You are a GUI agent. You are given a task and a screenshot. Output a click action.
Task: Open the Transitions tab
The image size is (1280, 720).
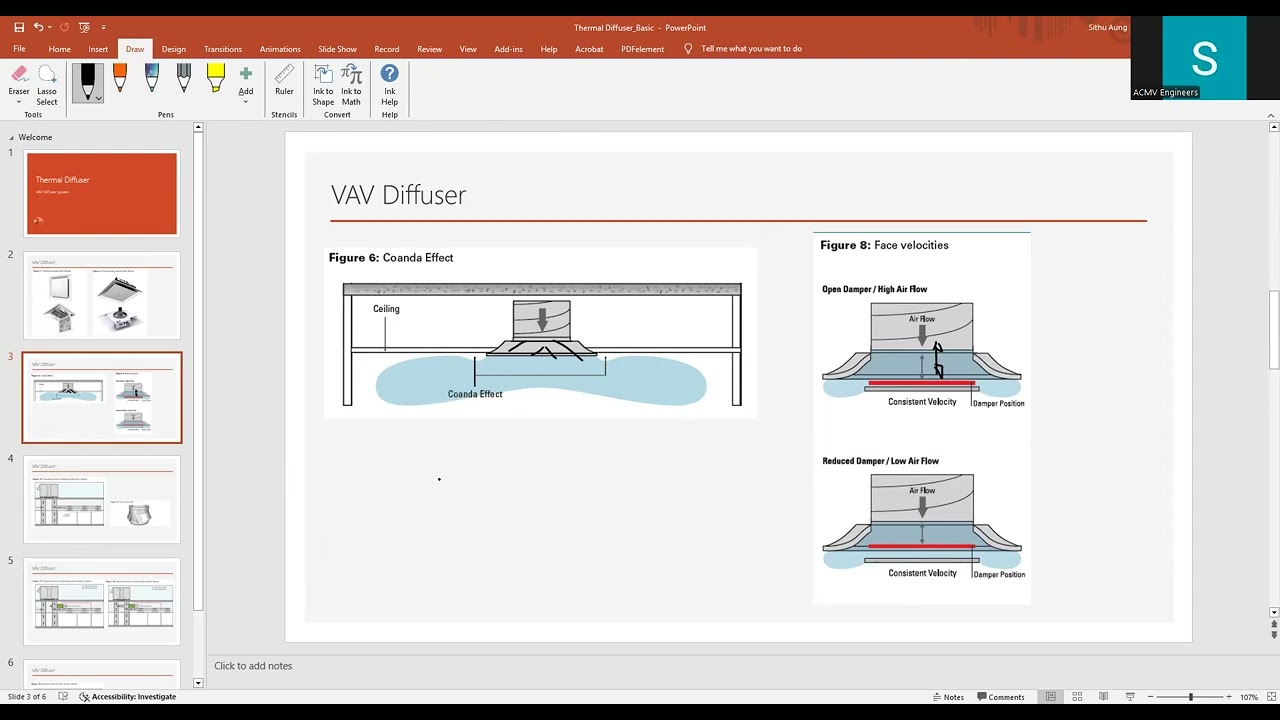(223, 49)
